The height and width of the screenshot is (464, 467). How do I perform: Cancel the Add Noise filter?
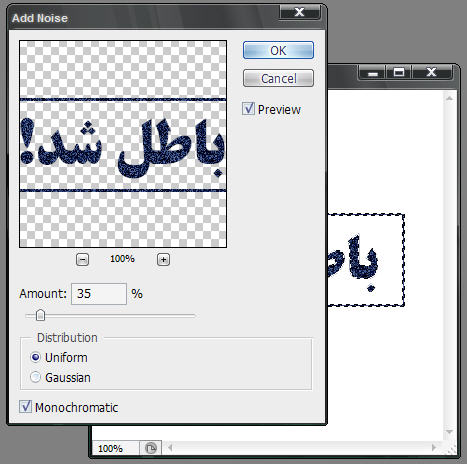pos(278,78)
